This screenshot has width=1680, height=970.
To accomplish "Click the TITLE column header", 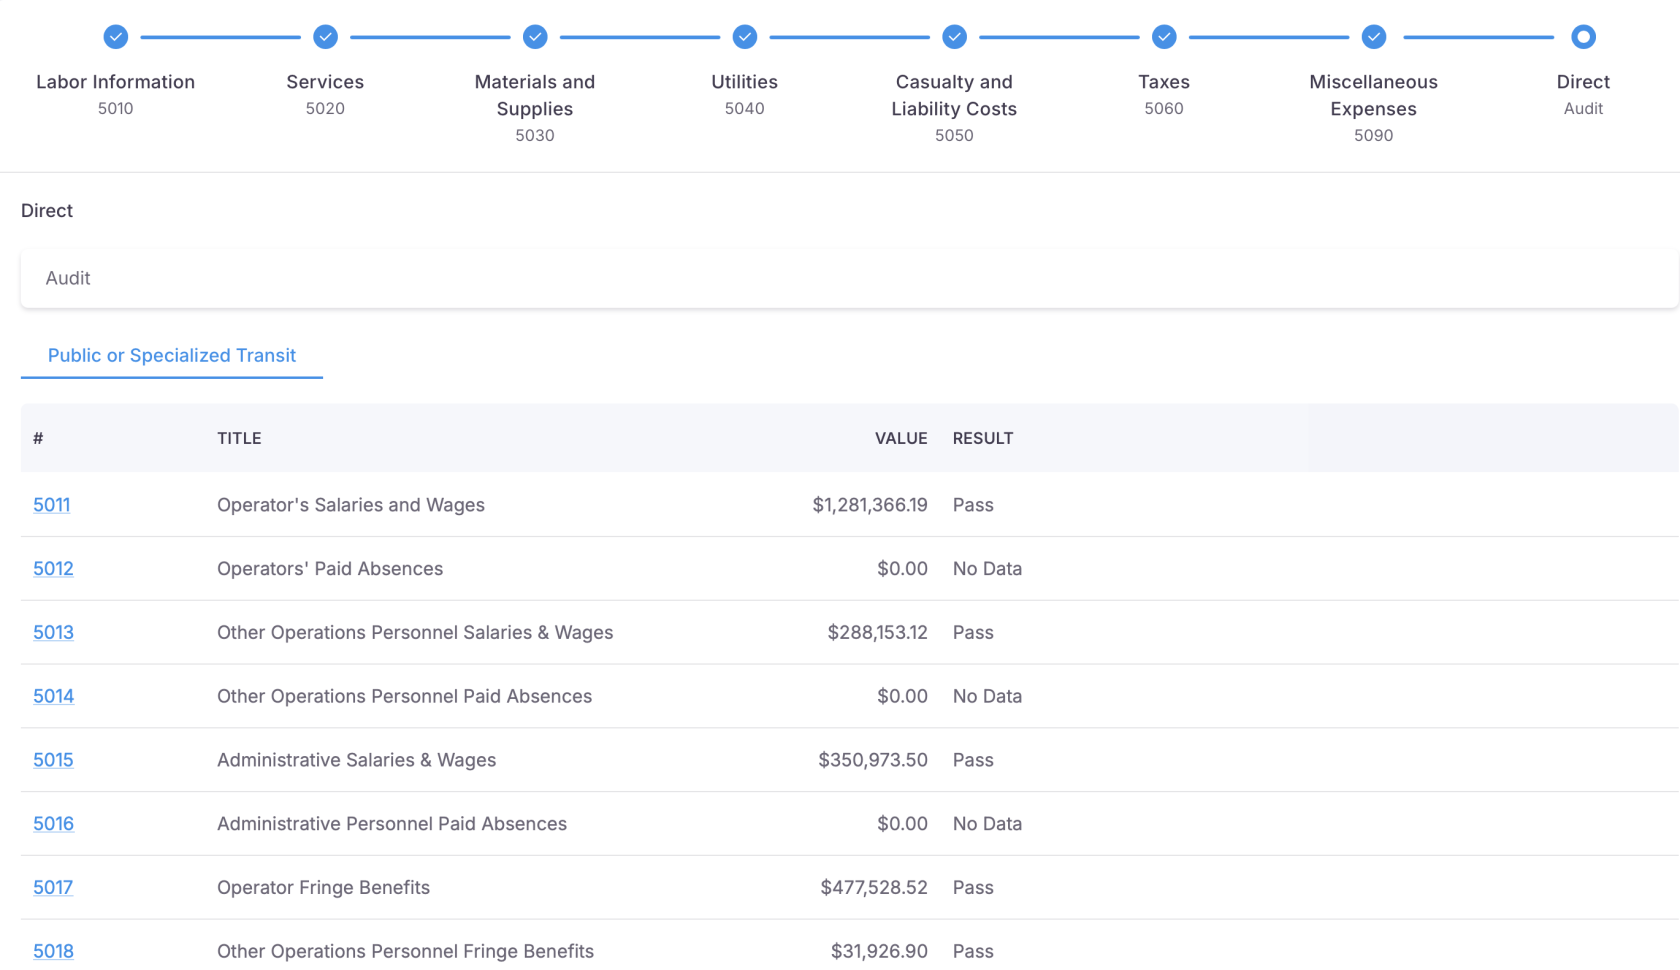I will coord(239,438).
